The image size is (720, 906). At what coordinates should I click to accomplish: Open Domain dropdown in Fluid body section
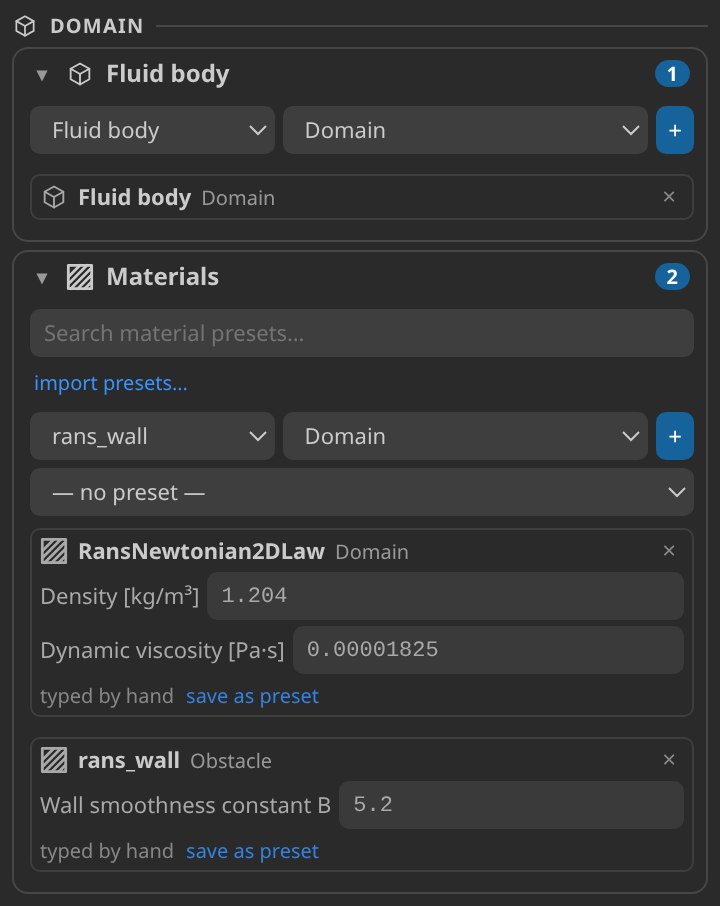(x=465, y=130)
